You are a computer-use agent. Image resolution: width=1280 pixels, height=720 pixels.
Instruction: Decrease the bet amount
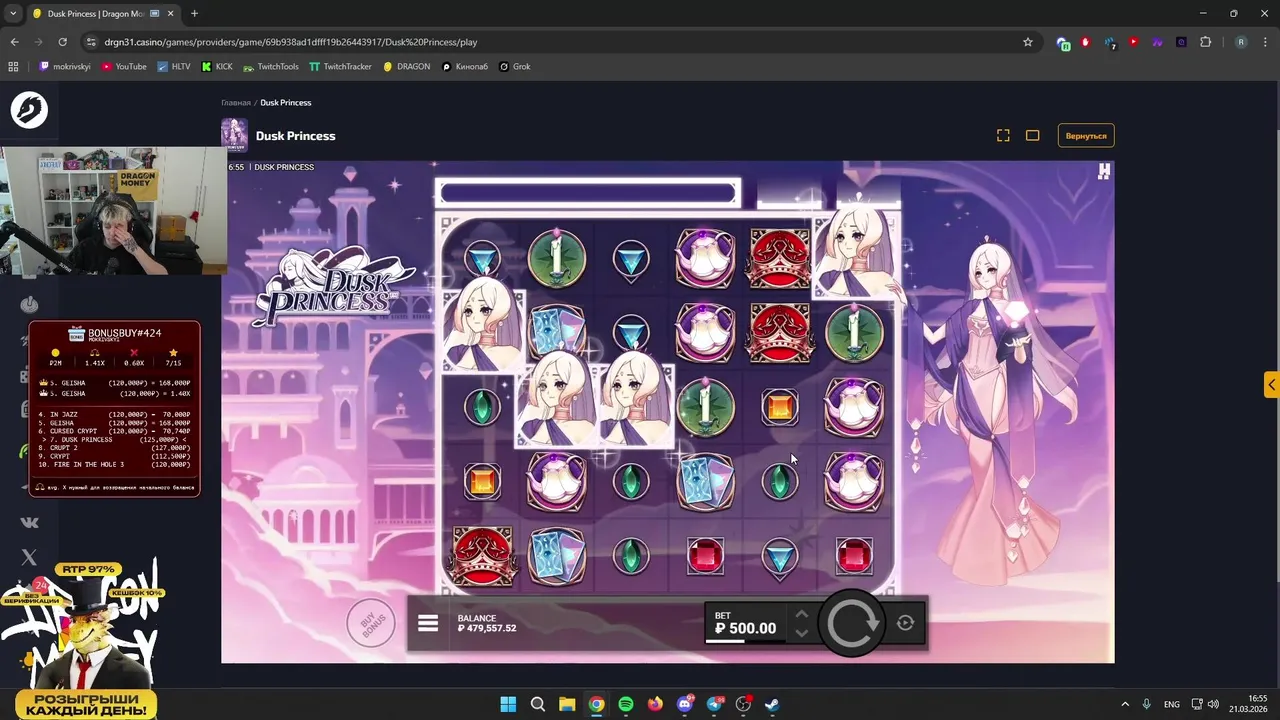point(801,633)
